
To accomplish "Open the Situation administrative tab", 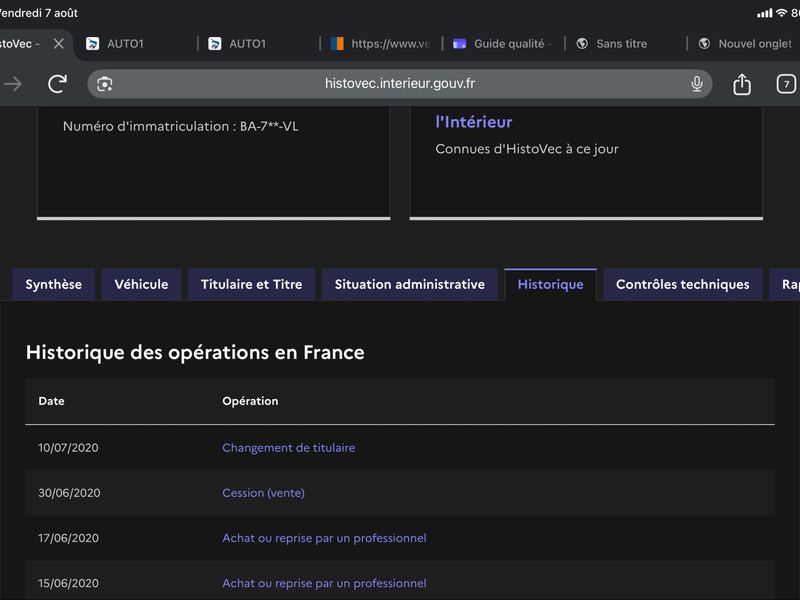I will [410, 284].
